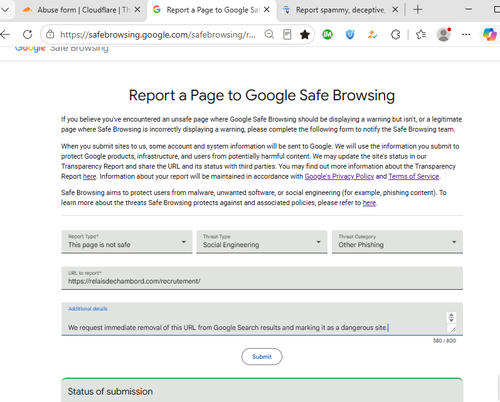The width and height of the screenshot is (500, 402).
Task: Click the Submit button
Action: [x=262, y=357]
